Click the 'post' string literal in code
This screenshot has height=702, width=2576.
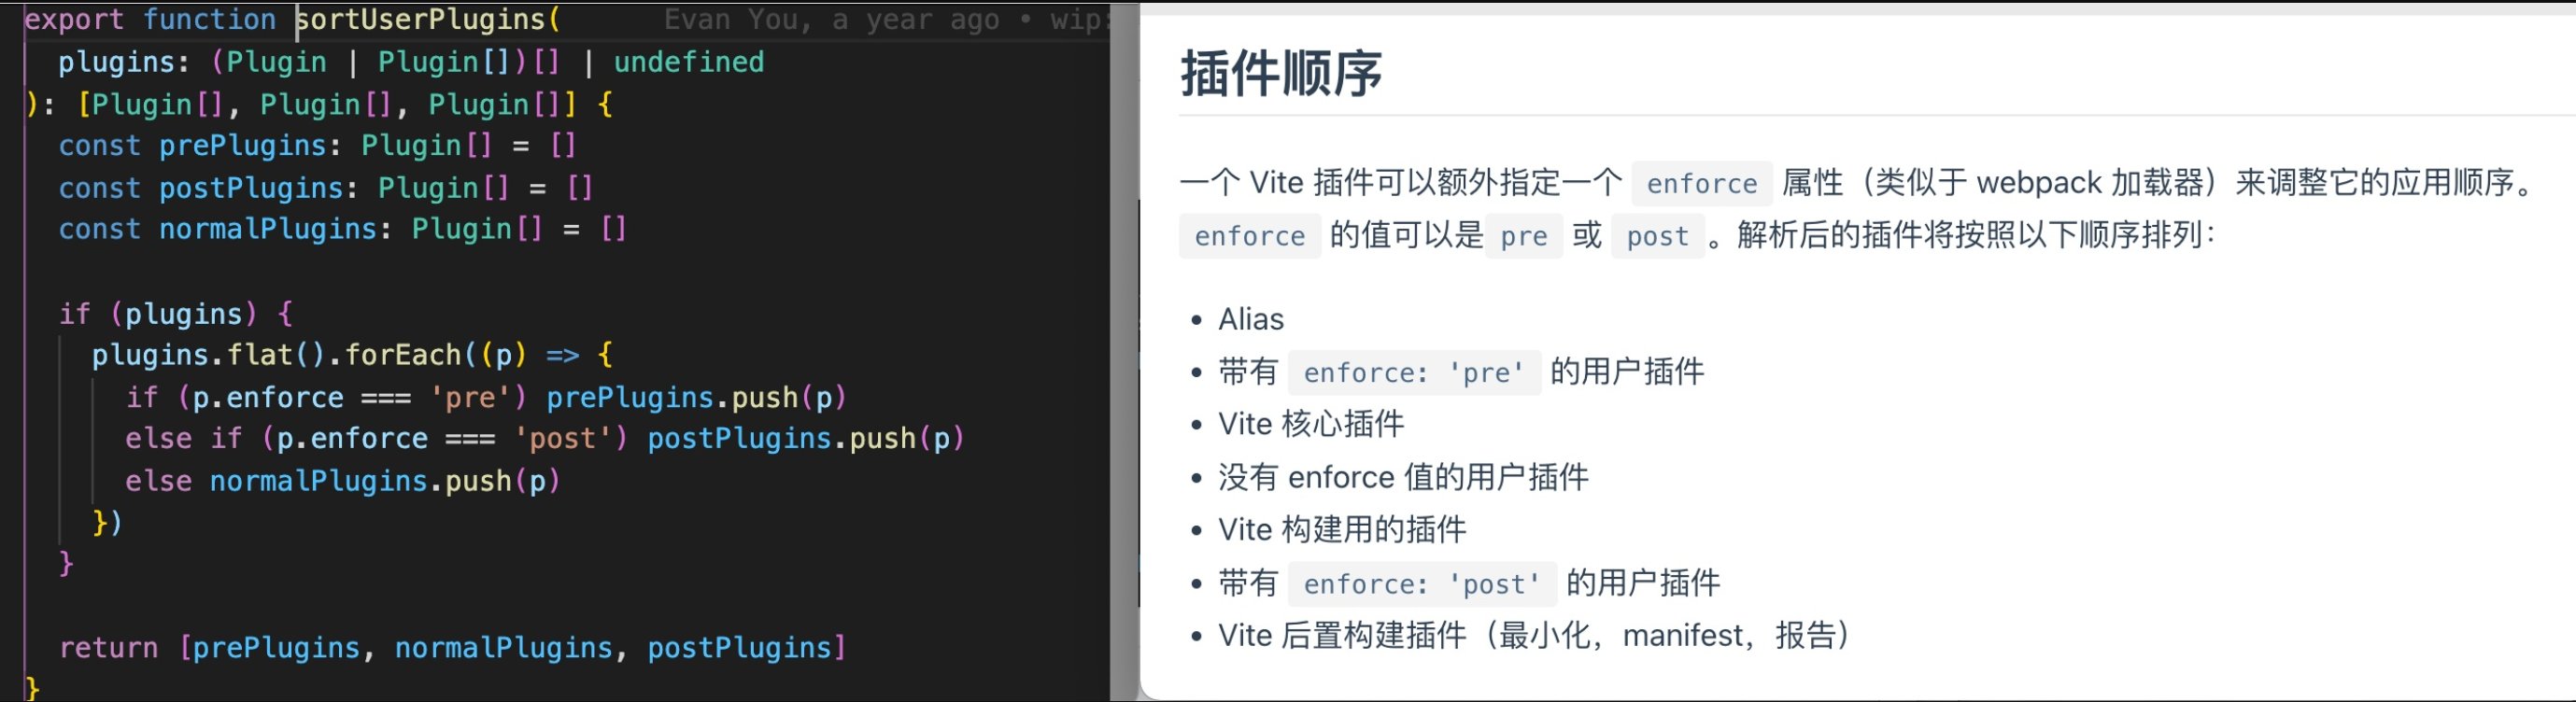pyautogui.click(x=562, y=439)
